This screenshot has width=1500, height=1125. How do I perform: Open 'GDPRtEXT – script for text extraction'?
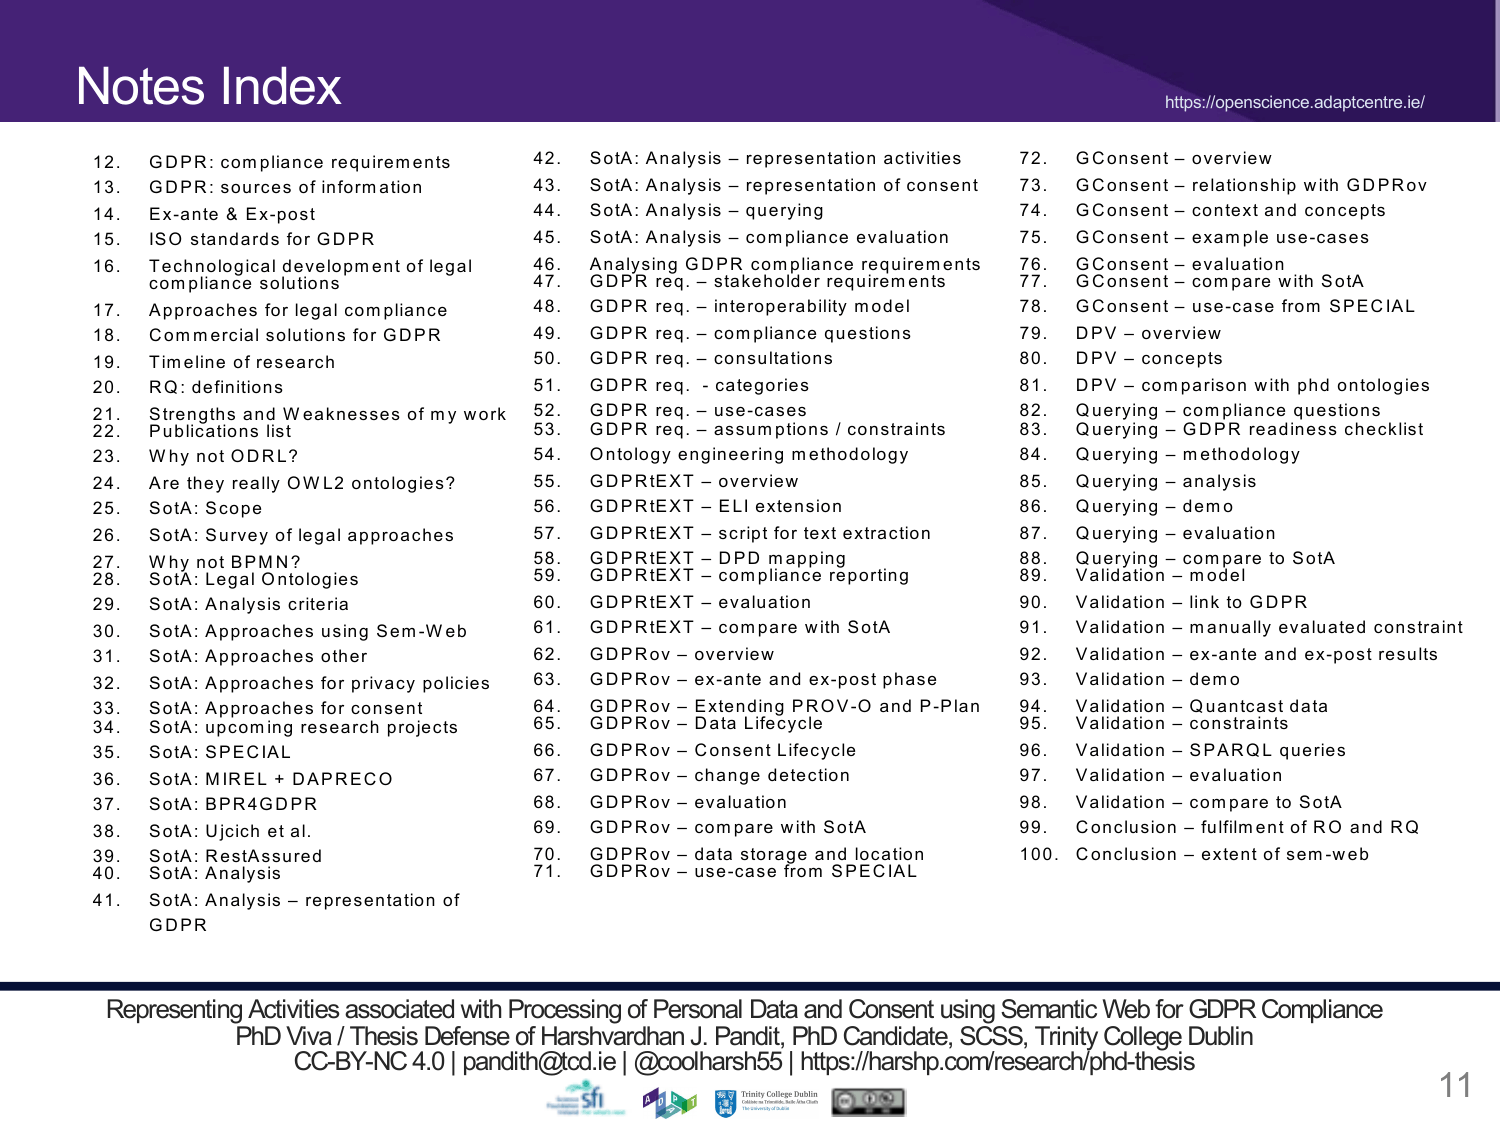coord(760,533)
